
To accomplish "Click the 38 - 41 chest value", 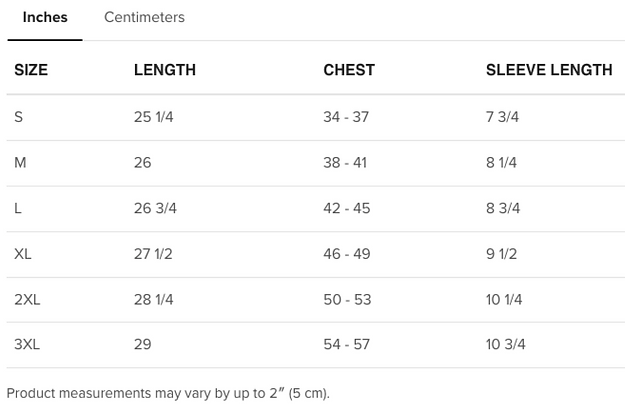I will click(x=345, y=163).
